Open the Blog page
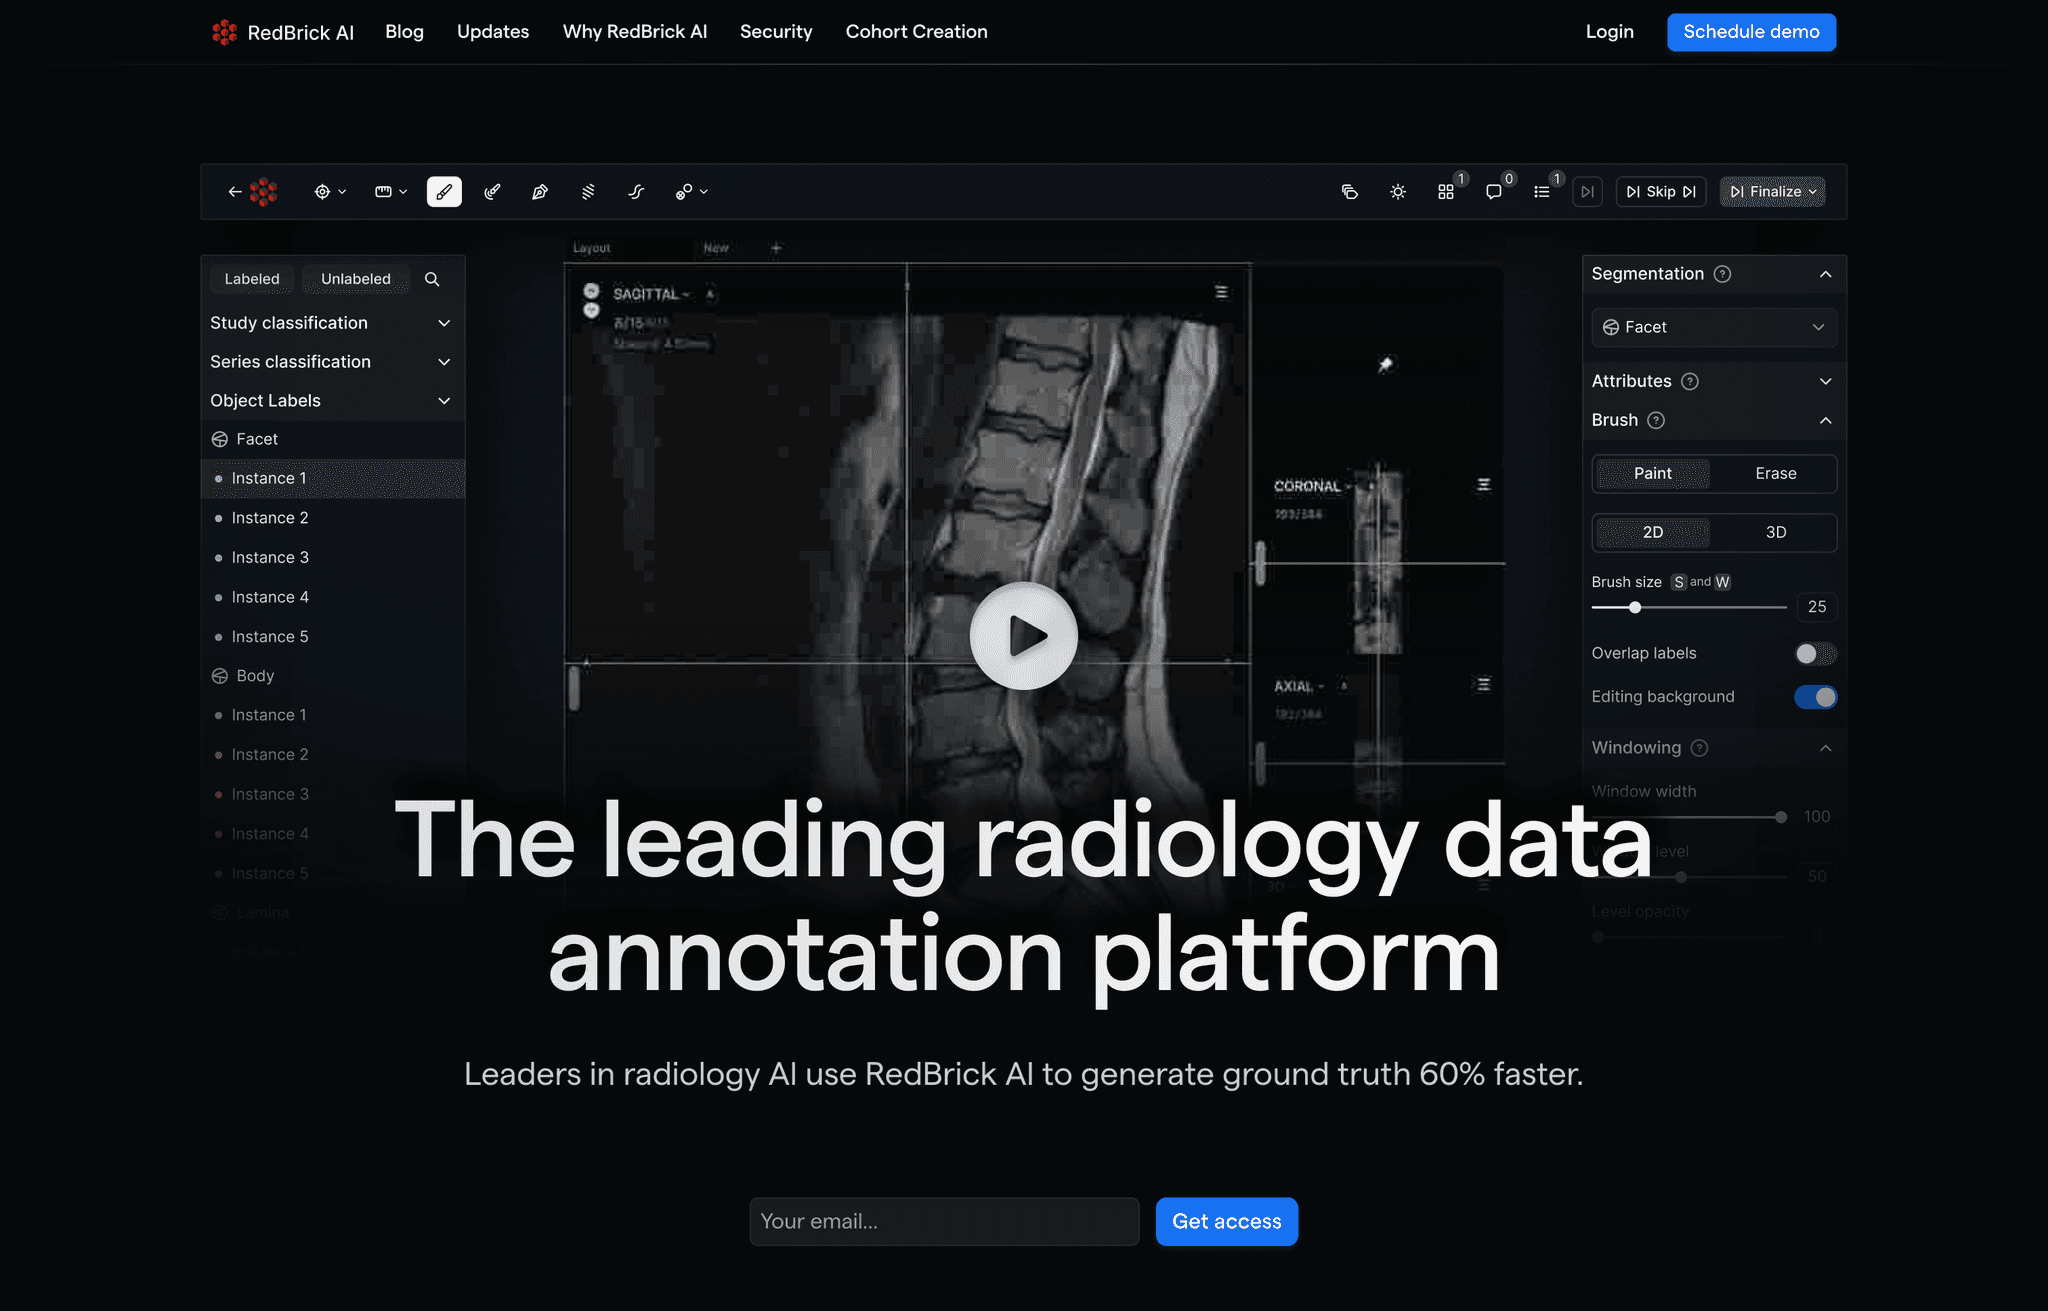 404,32
